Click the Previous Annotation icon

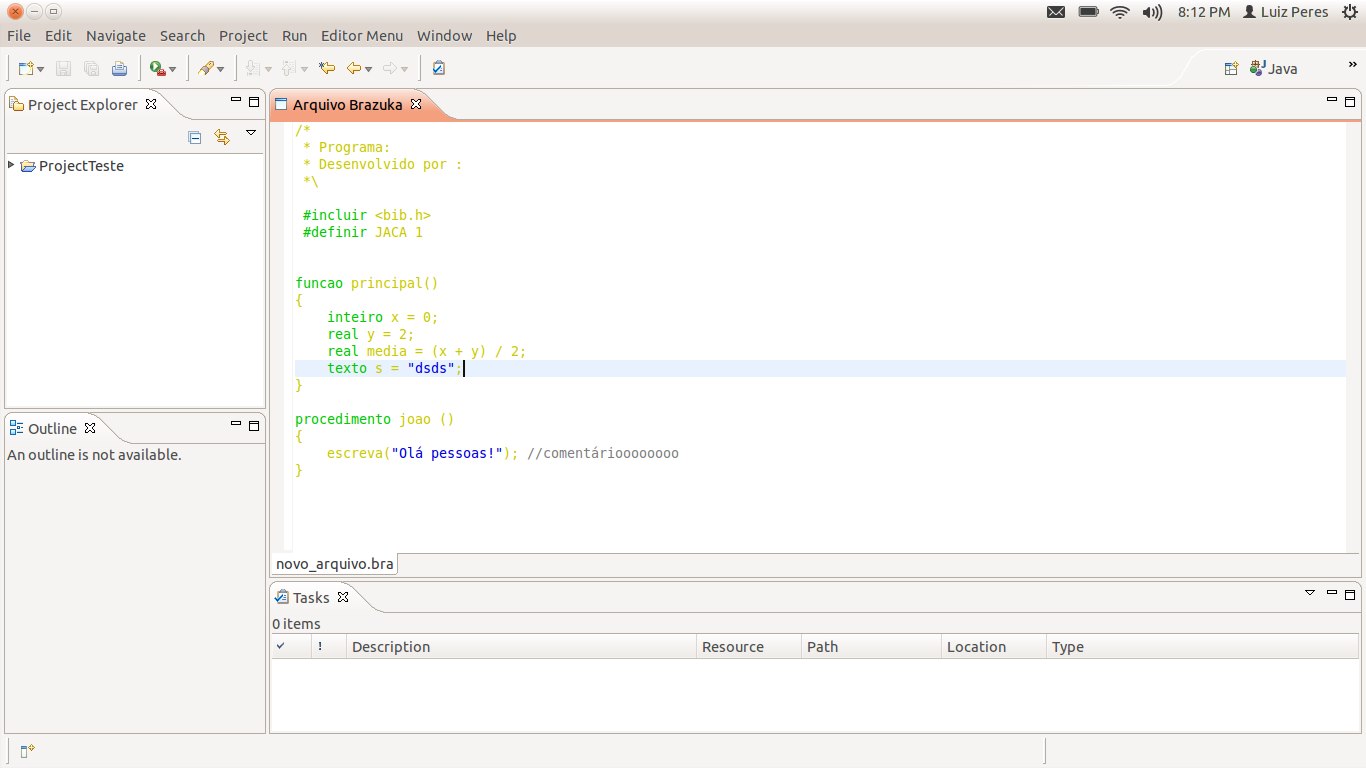289,69
